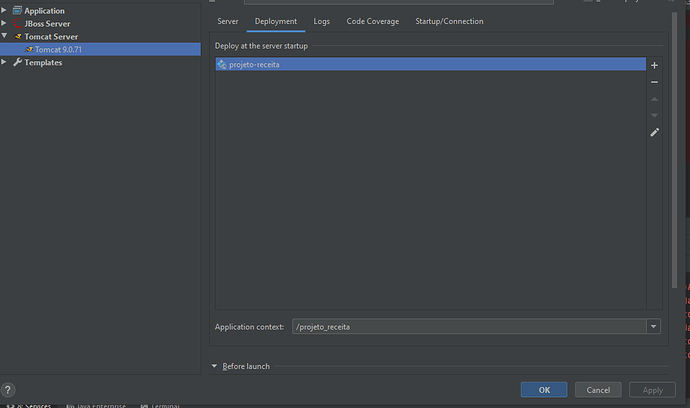Image resolution: width=690 pixels, height=408 pixels.
Task: Expand the Templates tree node
Action: click(4, 62)
